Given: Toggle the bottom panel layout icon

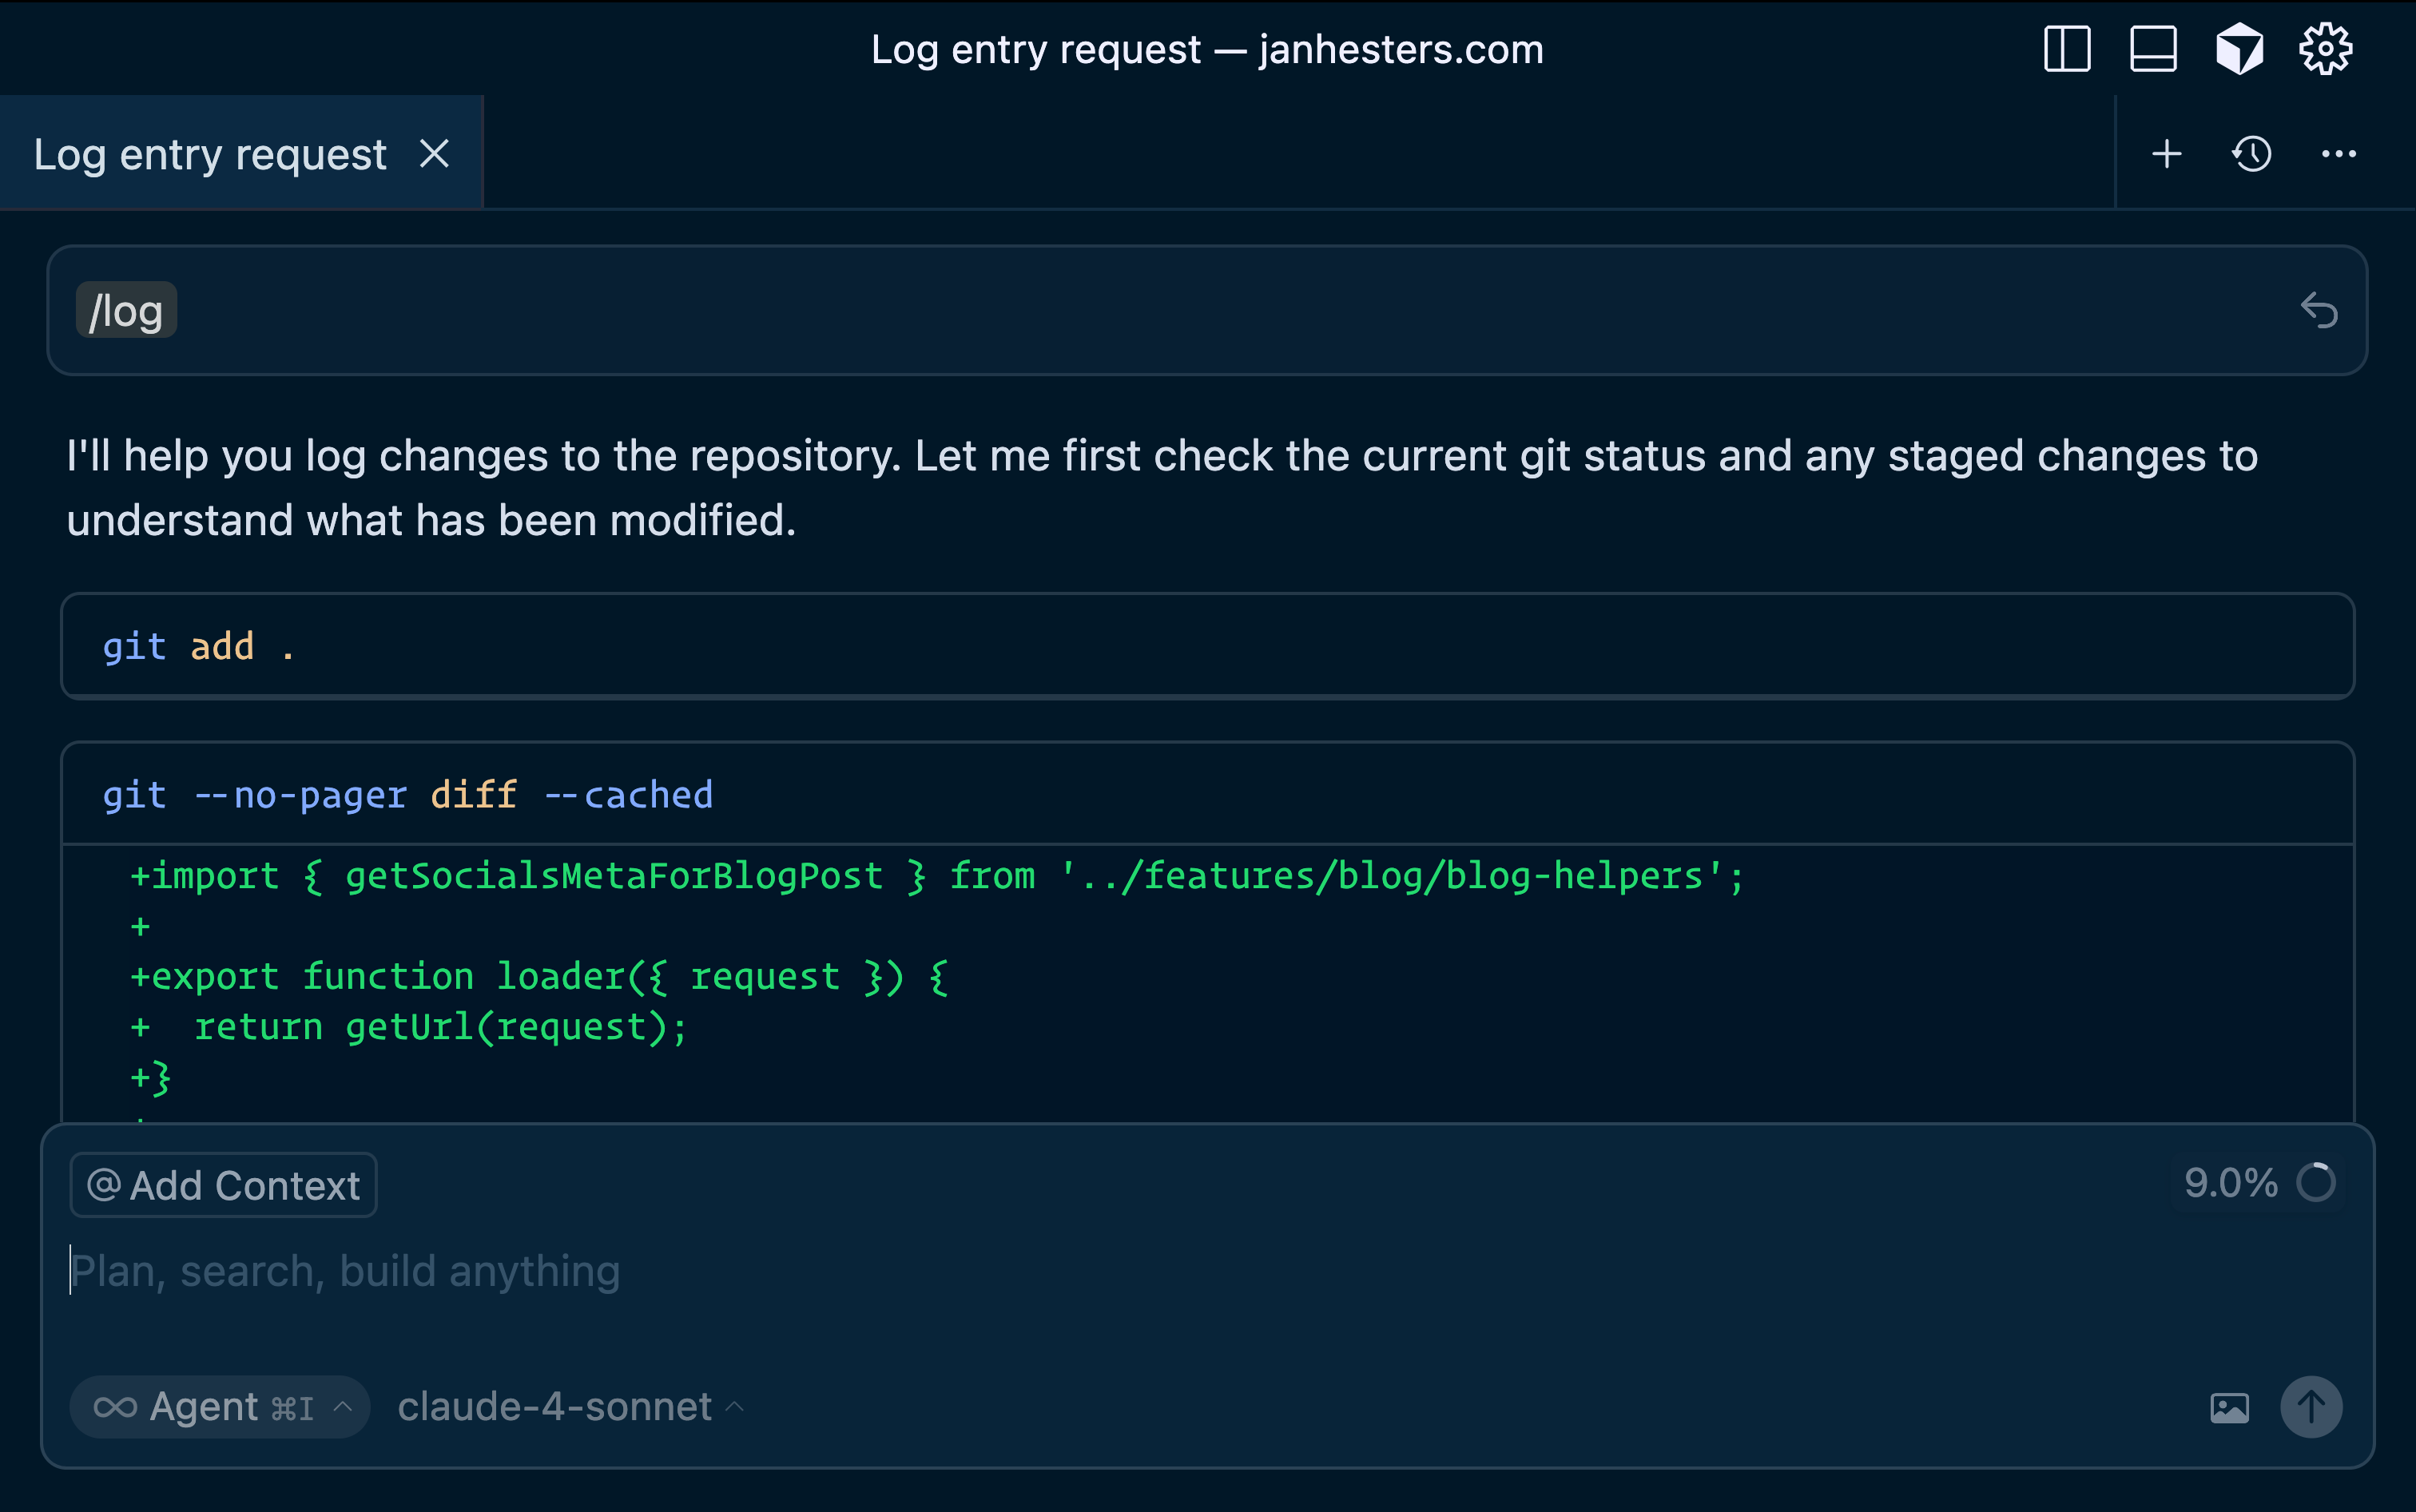Looking at the screenshot, I should (x=2153, y=49).
